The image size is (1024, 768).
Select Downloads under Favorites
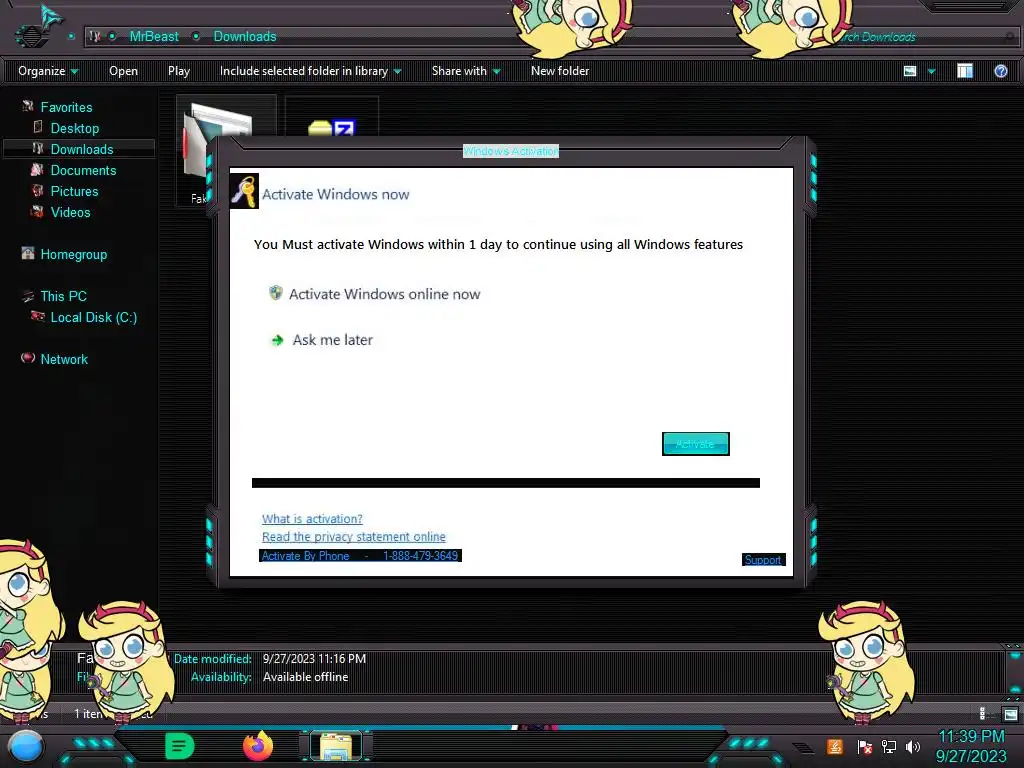click(82, 150)
